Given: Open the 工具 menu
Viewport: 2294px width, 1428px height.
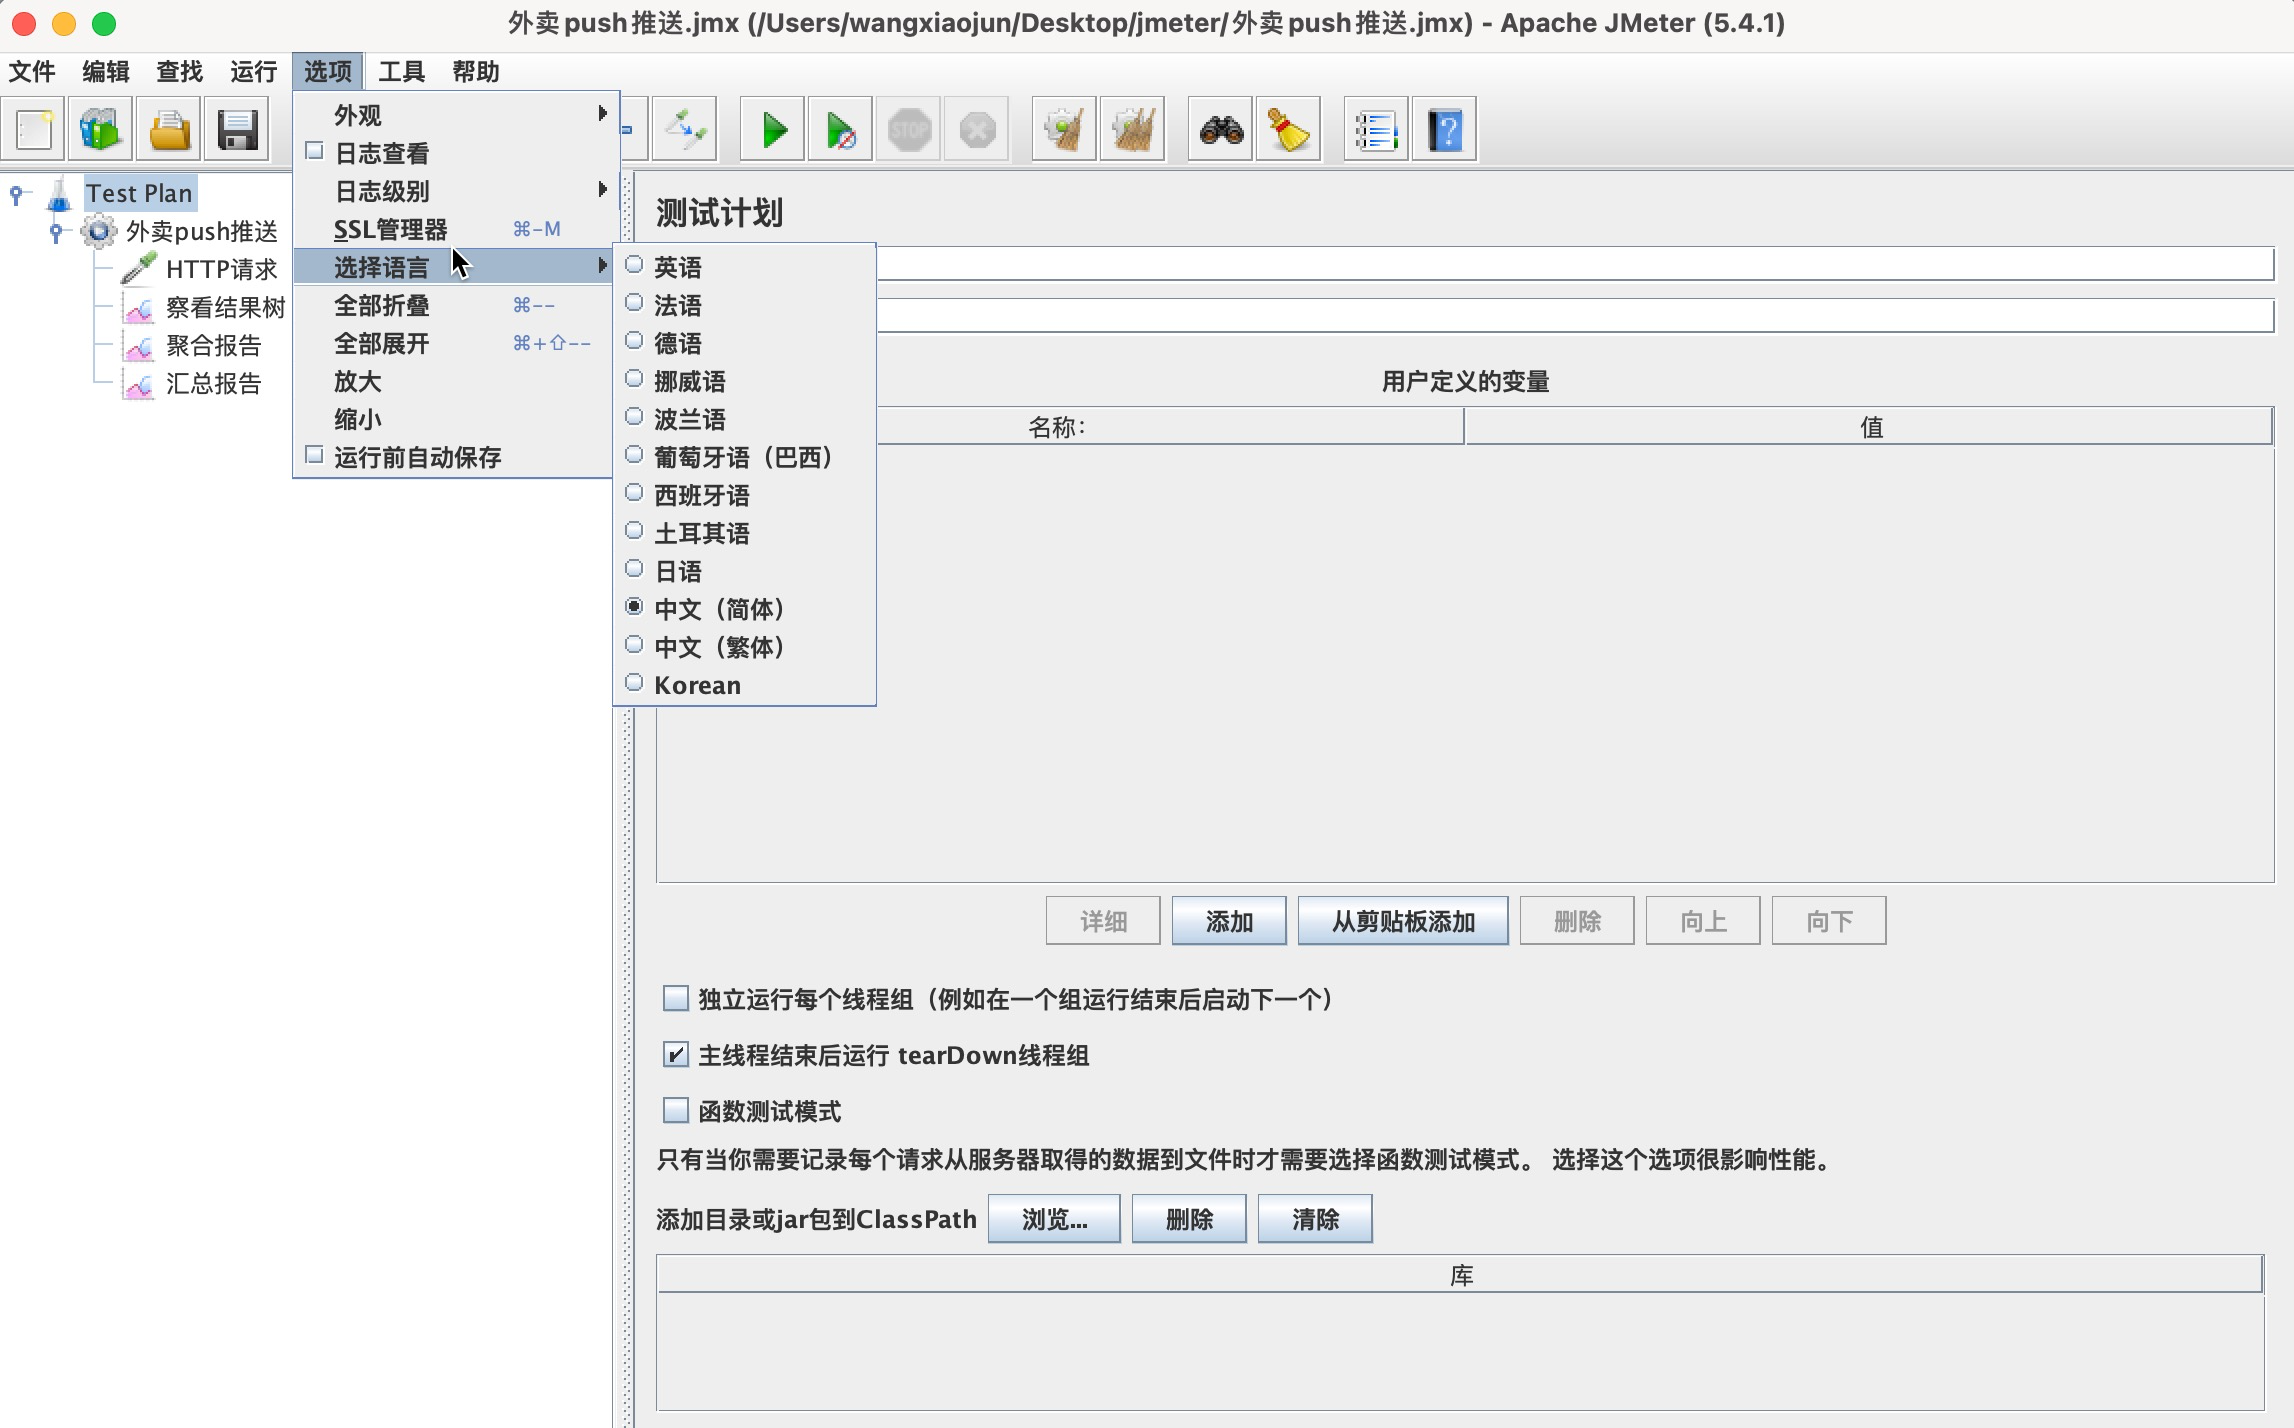Looking at the screenshot, I should (402, 72).
